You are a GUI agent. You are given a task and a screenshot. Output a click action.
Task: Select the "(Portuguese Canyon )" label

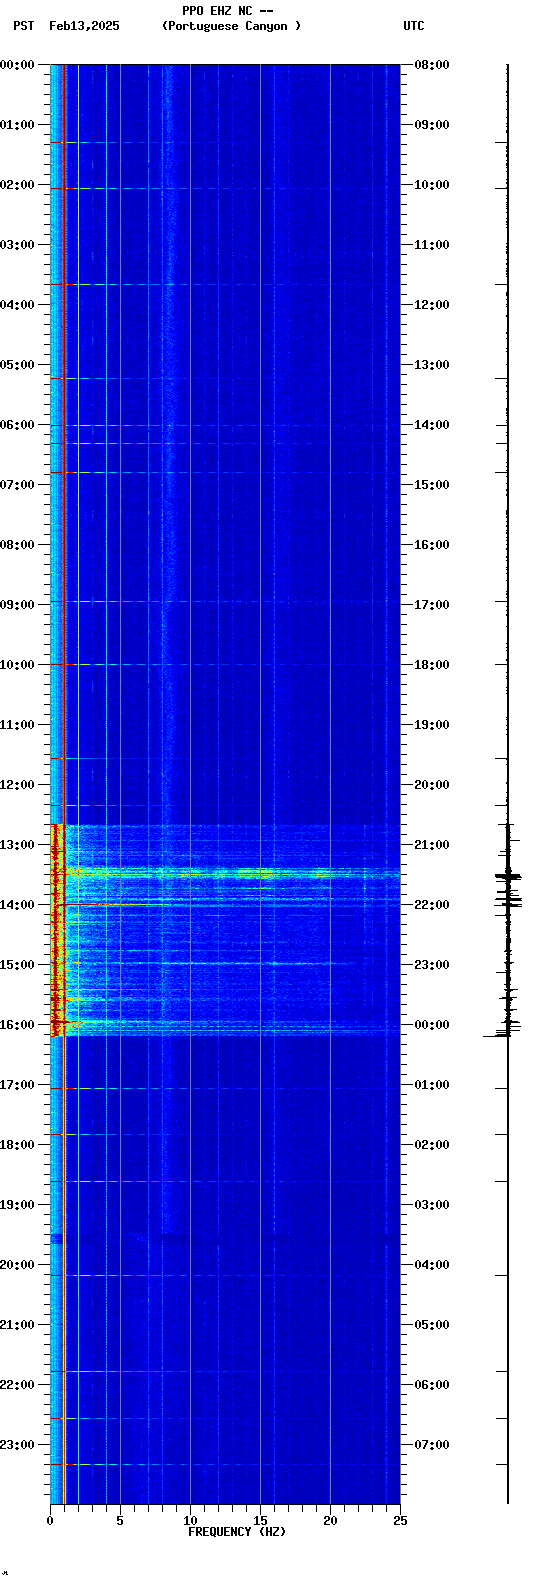231,26
